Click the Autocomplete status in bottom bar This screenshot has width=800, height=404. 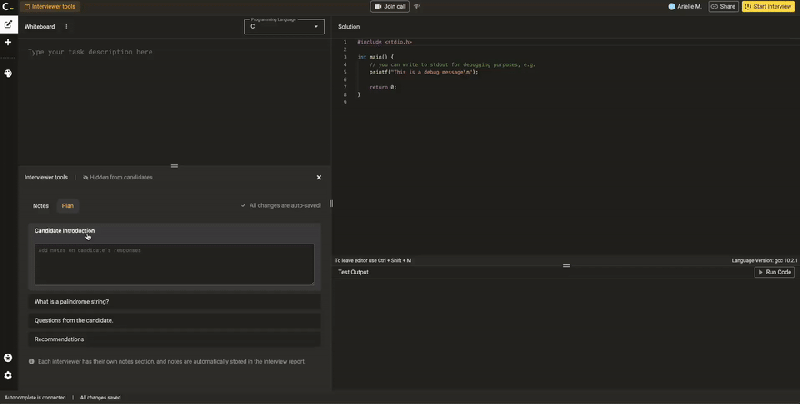35,397
